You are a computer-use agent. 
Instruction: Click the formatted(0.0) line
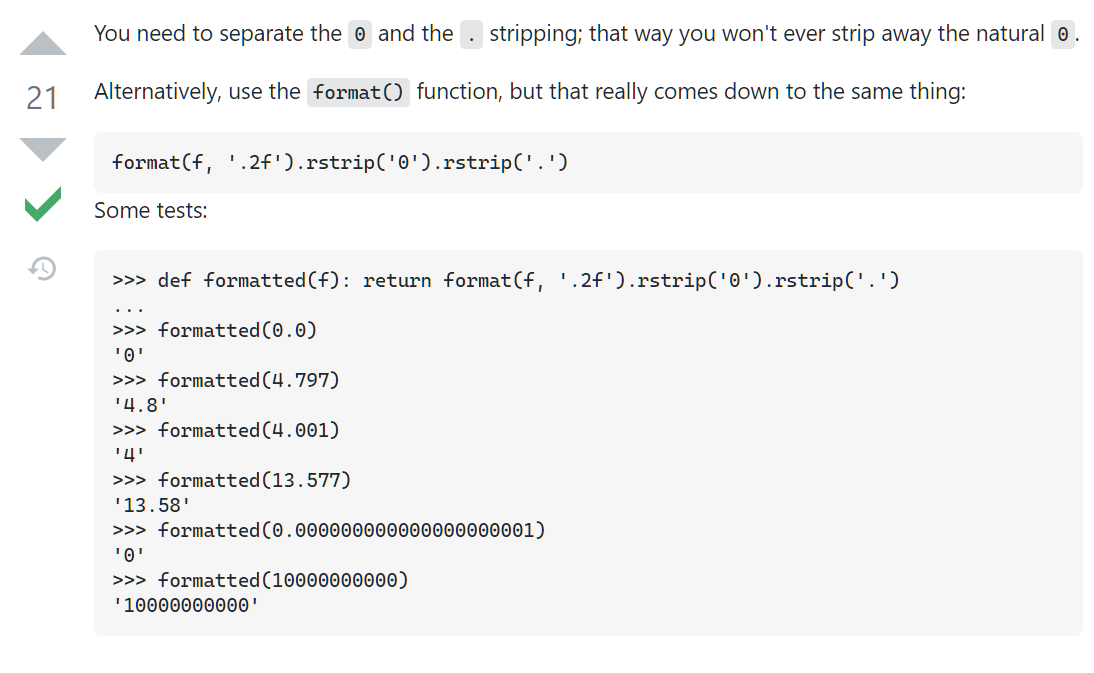coord(237,331)
